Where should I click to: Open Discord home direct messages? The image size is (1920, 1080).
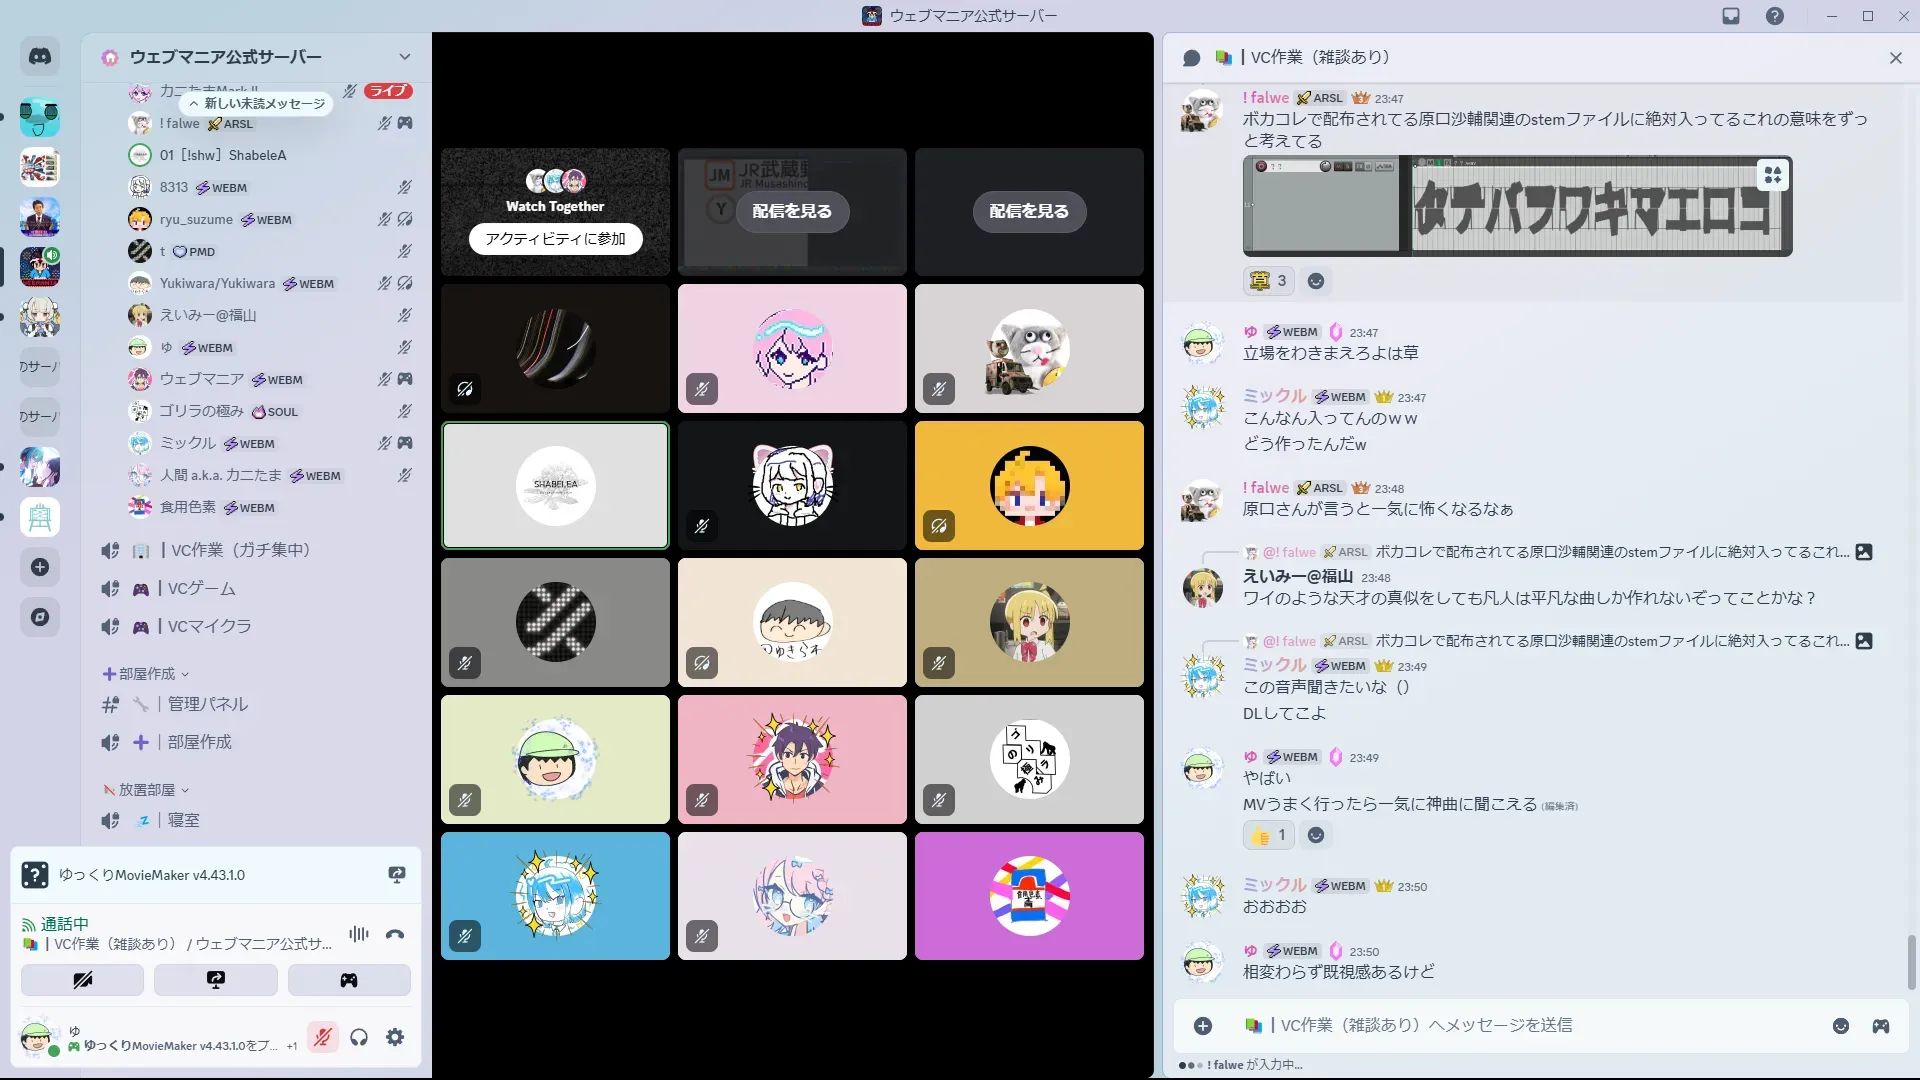(40, 57)
